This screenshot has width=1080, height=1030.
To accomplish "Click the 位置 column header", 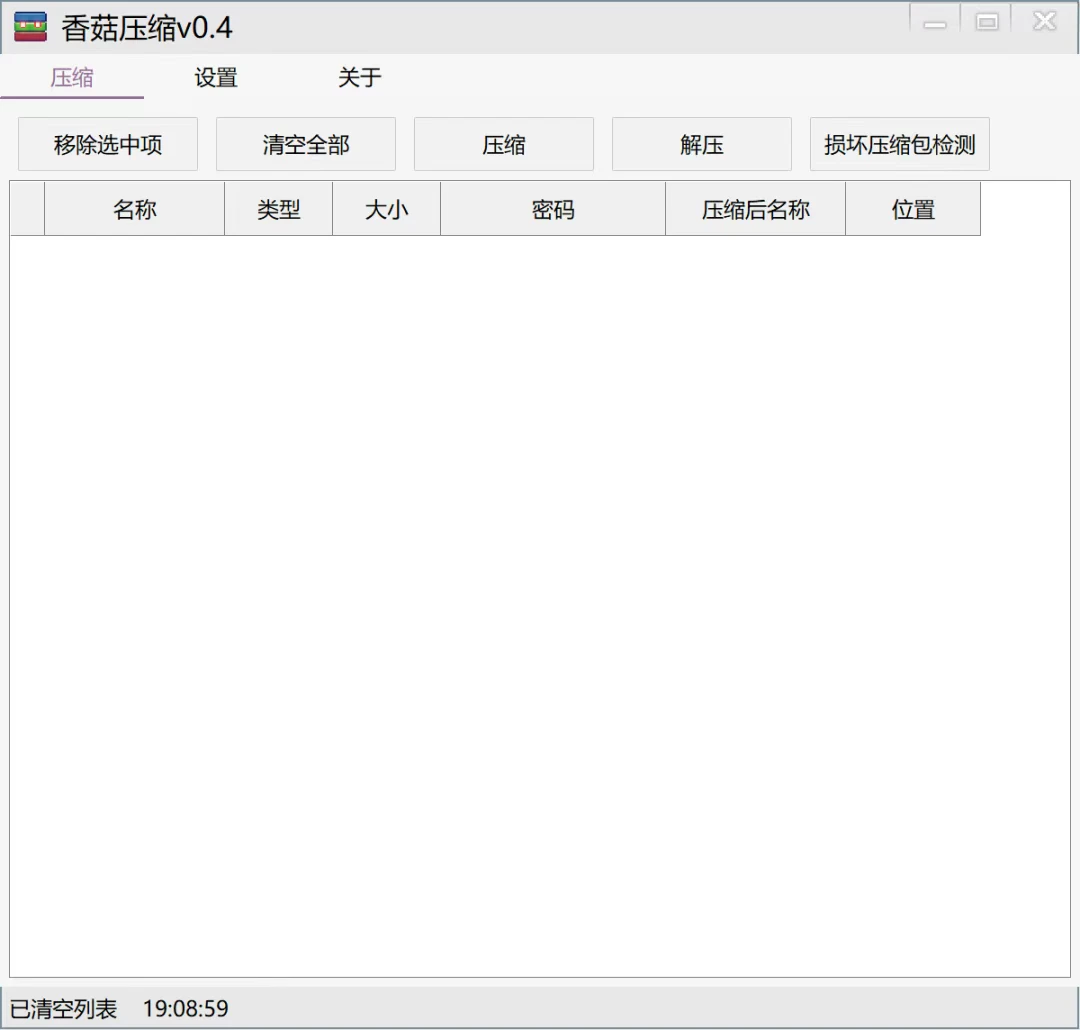I will click(913, 208).
